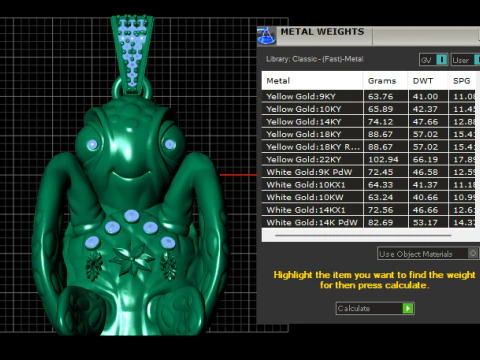The height and width of the screenshot is (360, 480).
Task: Select the Yellow Gold:18KY row
Action: (x=368, y=134)
